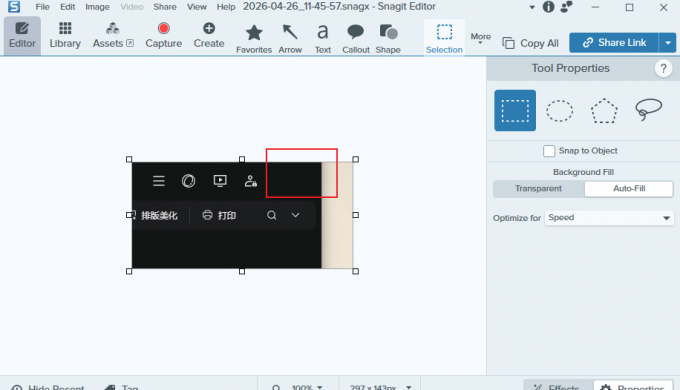Screen dimensions: 680x390
Task: Click the Tag button
Action: [x=122, y=387]
